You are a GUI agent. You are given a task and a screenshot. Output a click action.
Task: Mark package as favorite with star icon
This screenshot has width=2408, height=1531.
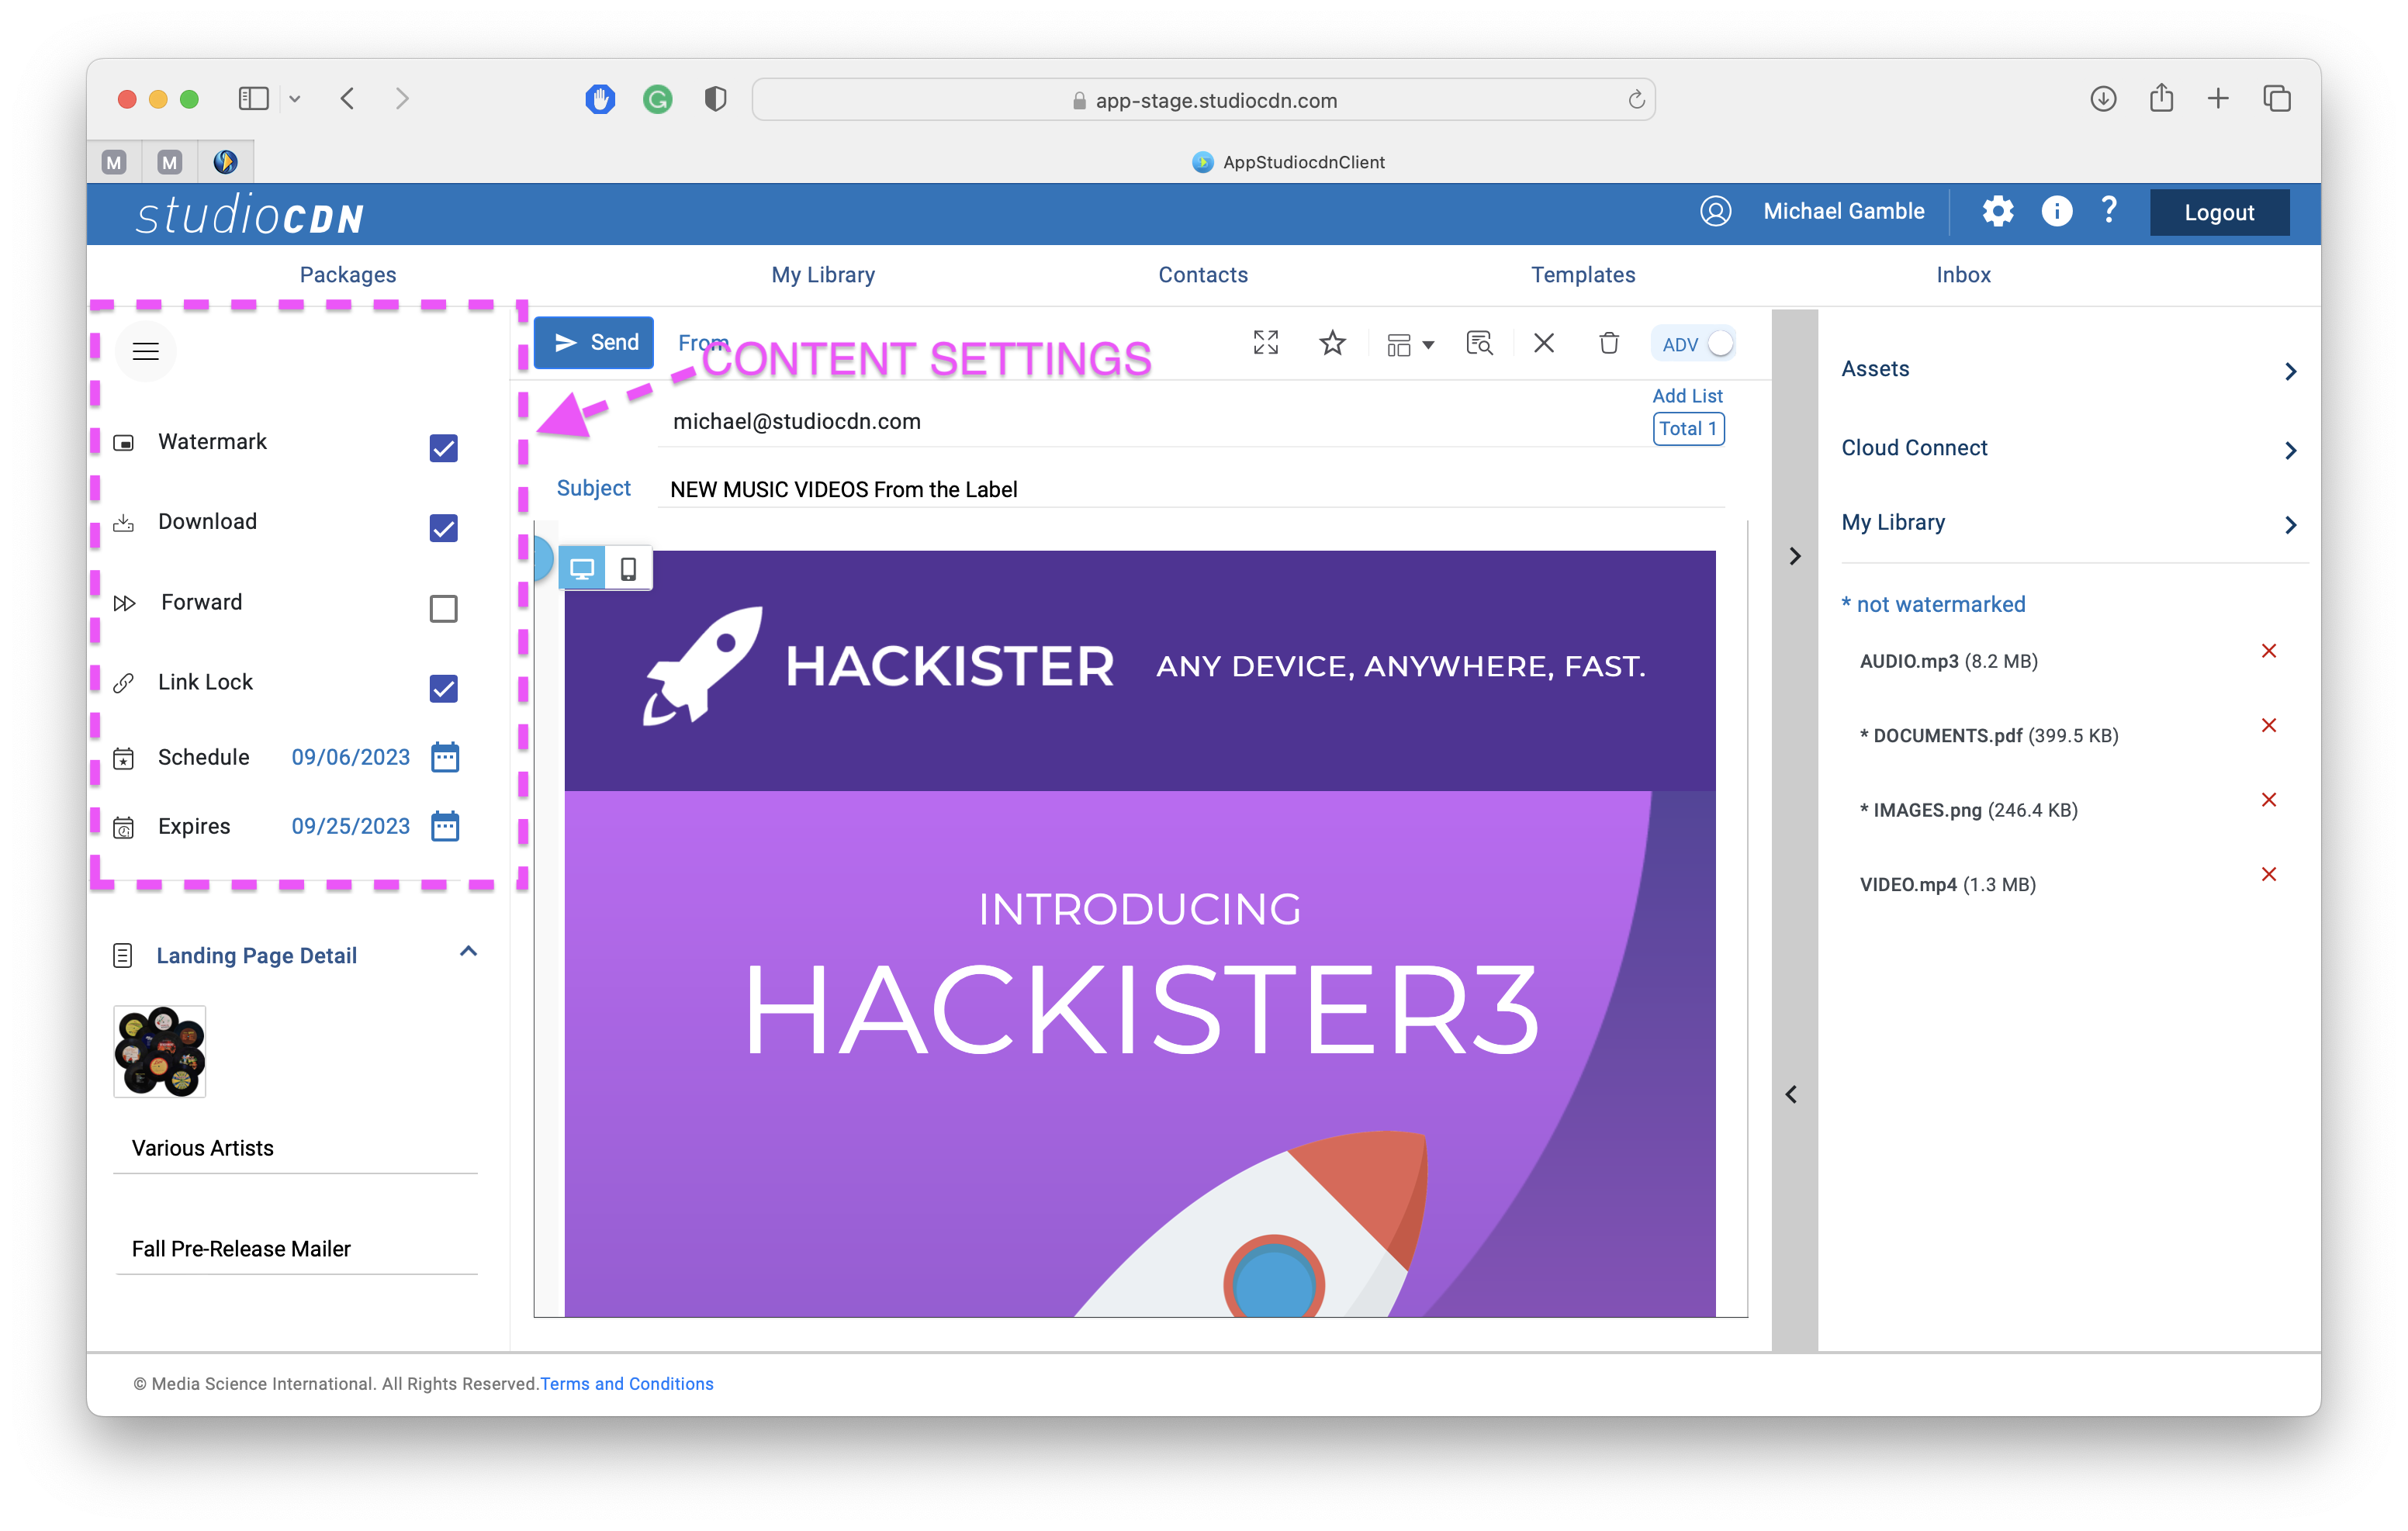coord(1332,343)
